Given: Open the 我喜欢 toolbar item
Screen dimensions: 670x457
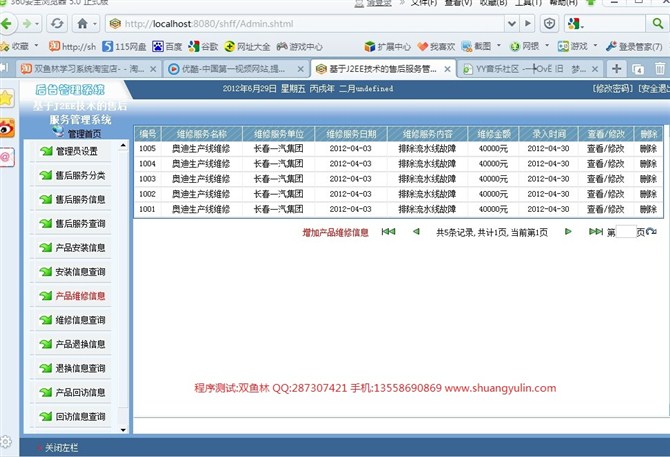Looking at the screenshot, I should coord(436,47).
